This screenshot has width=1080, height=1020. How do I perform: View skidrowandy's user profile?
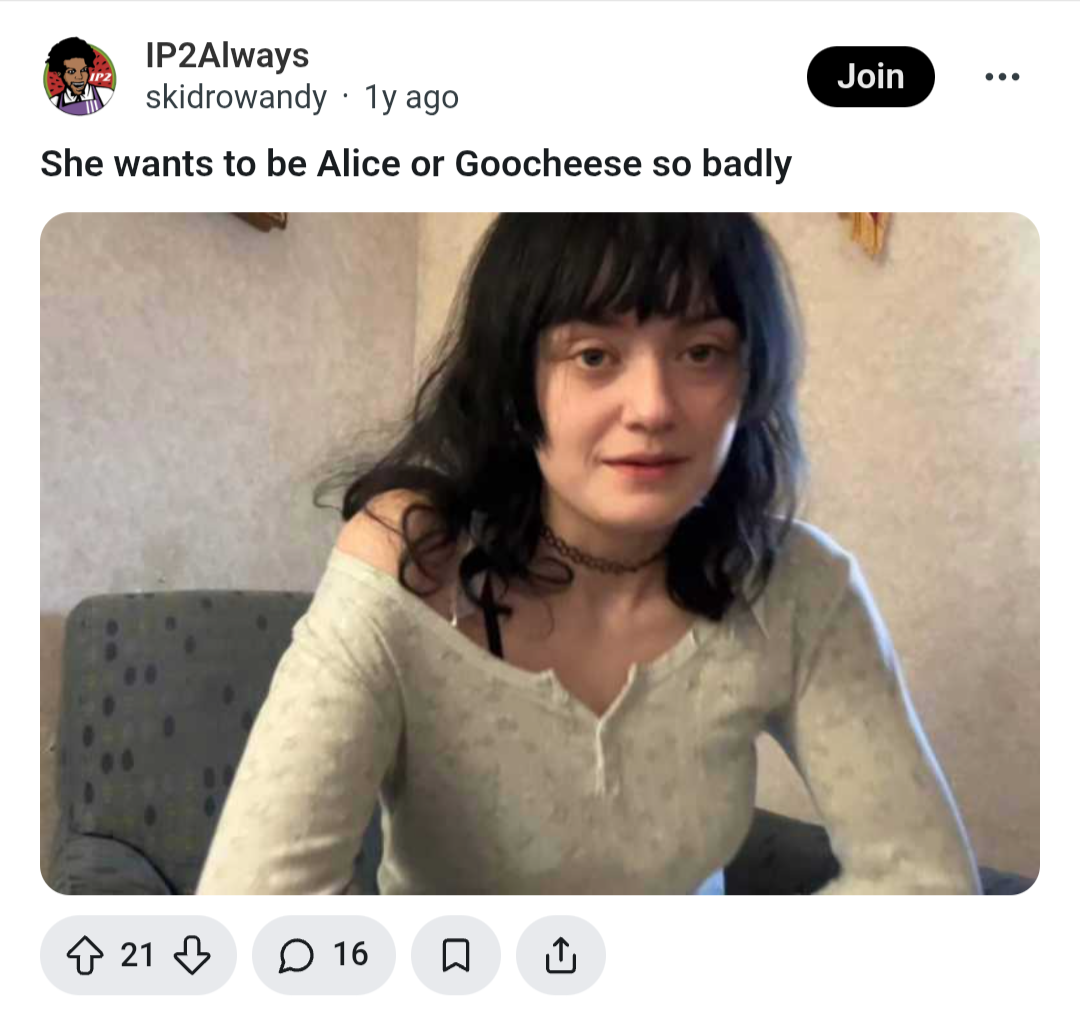point(236,97)
